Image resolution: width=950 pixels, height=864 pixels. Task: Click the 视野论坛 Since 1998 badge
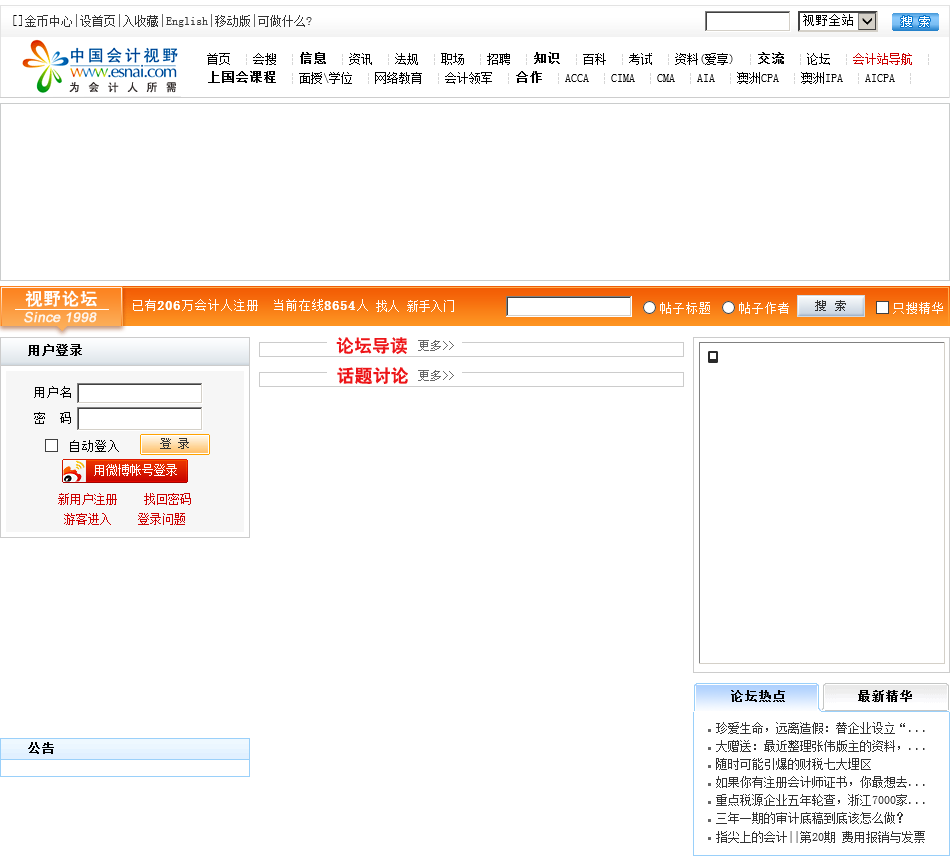pos(61,308)
